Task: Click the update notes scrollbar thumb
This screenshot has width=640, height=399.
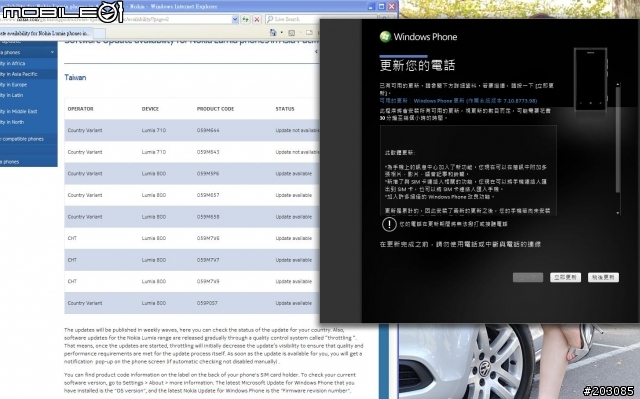Action: [x=618, y=140]
